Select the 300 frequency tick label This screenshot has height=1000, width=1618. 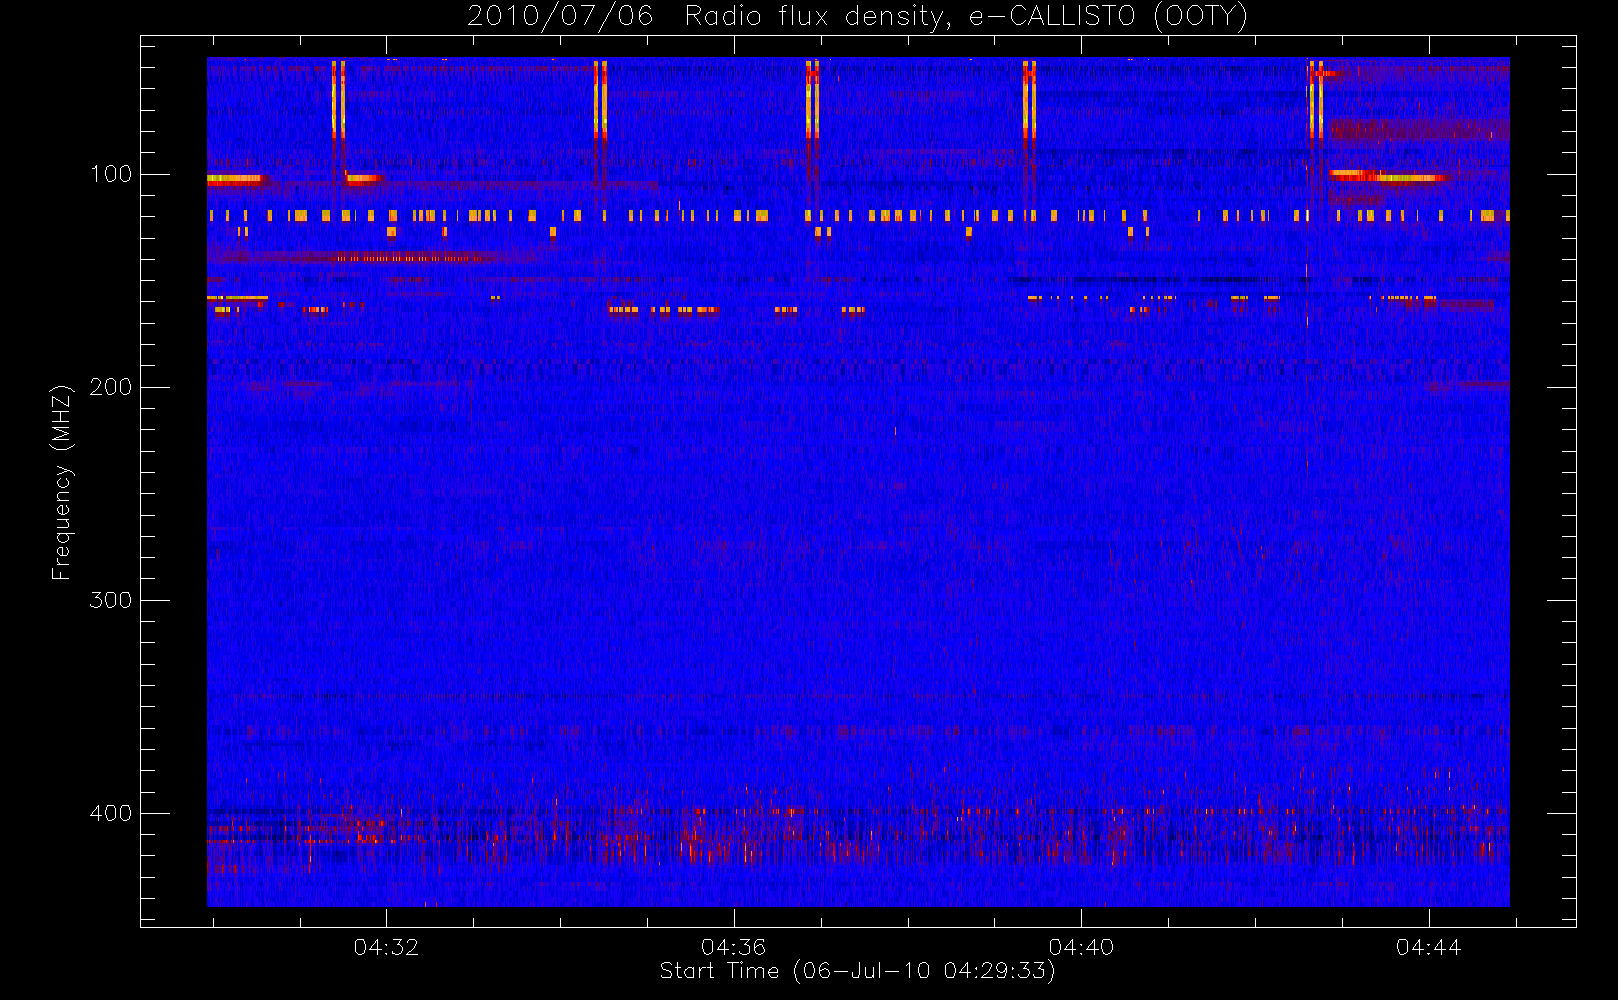110,600
